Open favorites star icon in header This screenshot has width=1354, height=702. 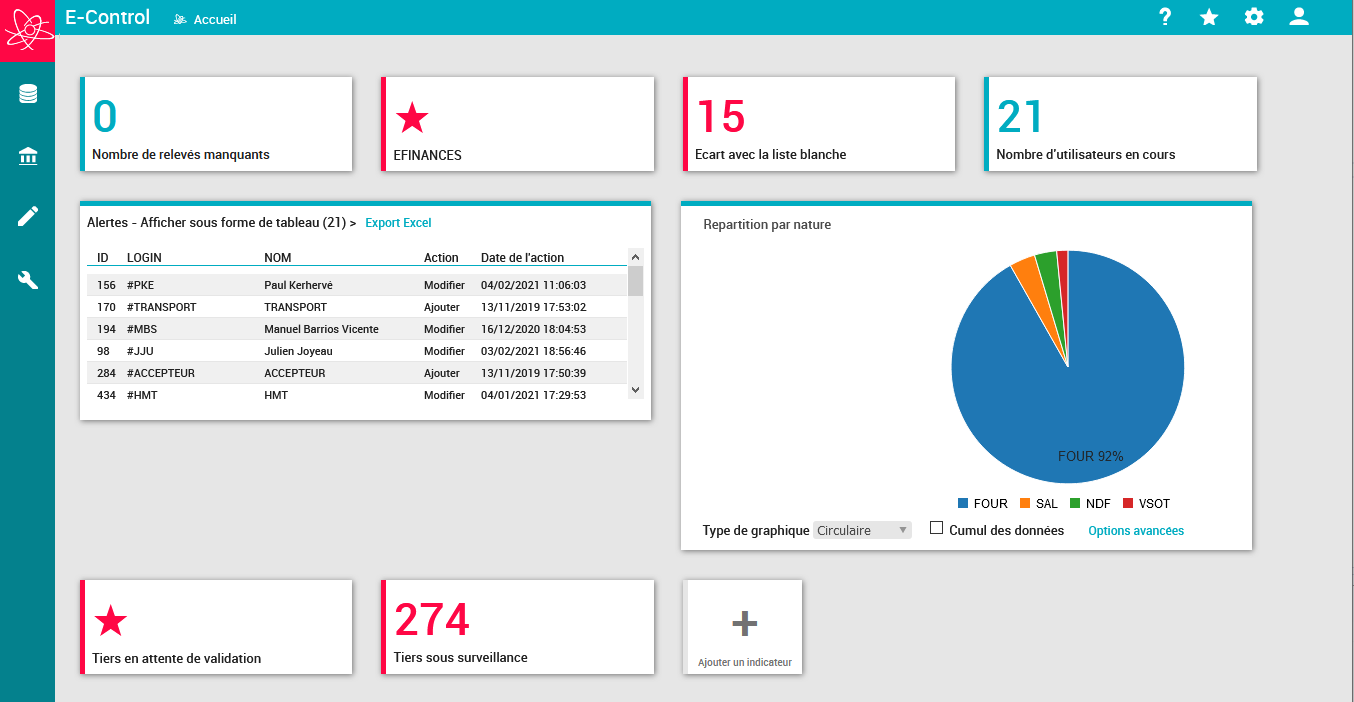point(1209,17)
